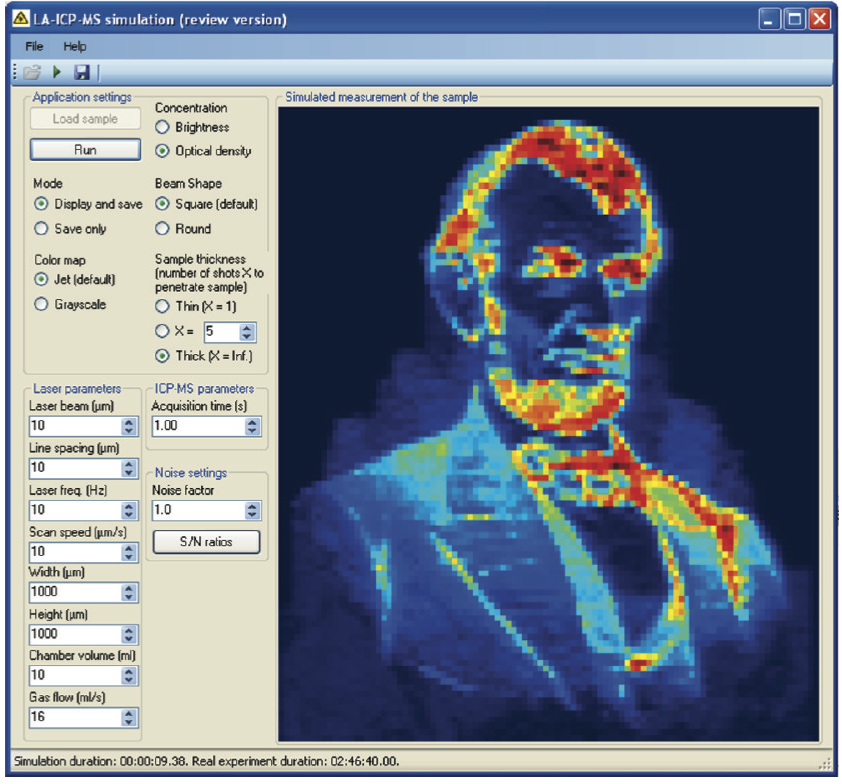Screen dimensions: 842x784
Task: Click the Noise factor spinner arrows
Action: pyautogui.click(x=252, y=510)
